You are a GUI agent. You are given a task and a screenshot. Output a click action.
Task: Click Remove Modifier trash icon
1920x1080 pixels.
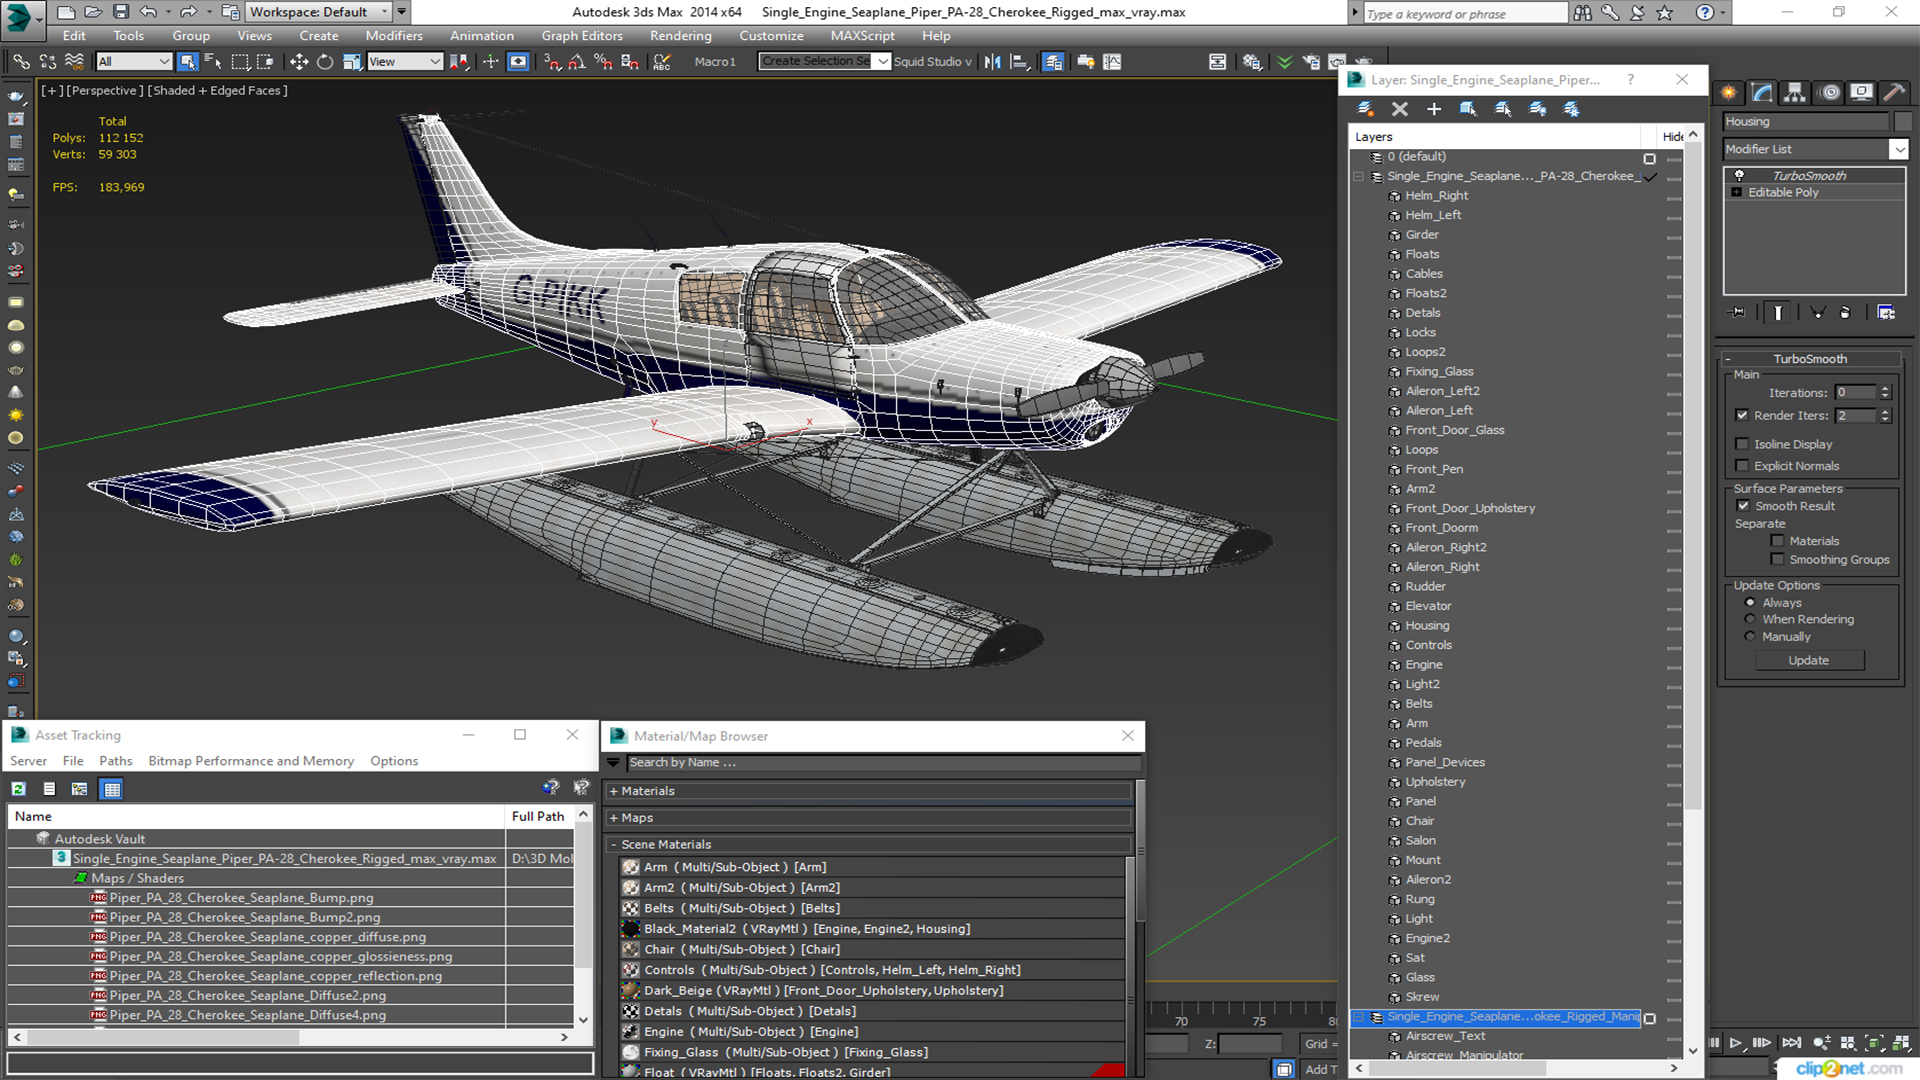tap(1845, 313)
